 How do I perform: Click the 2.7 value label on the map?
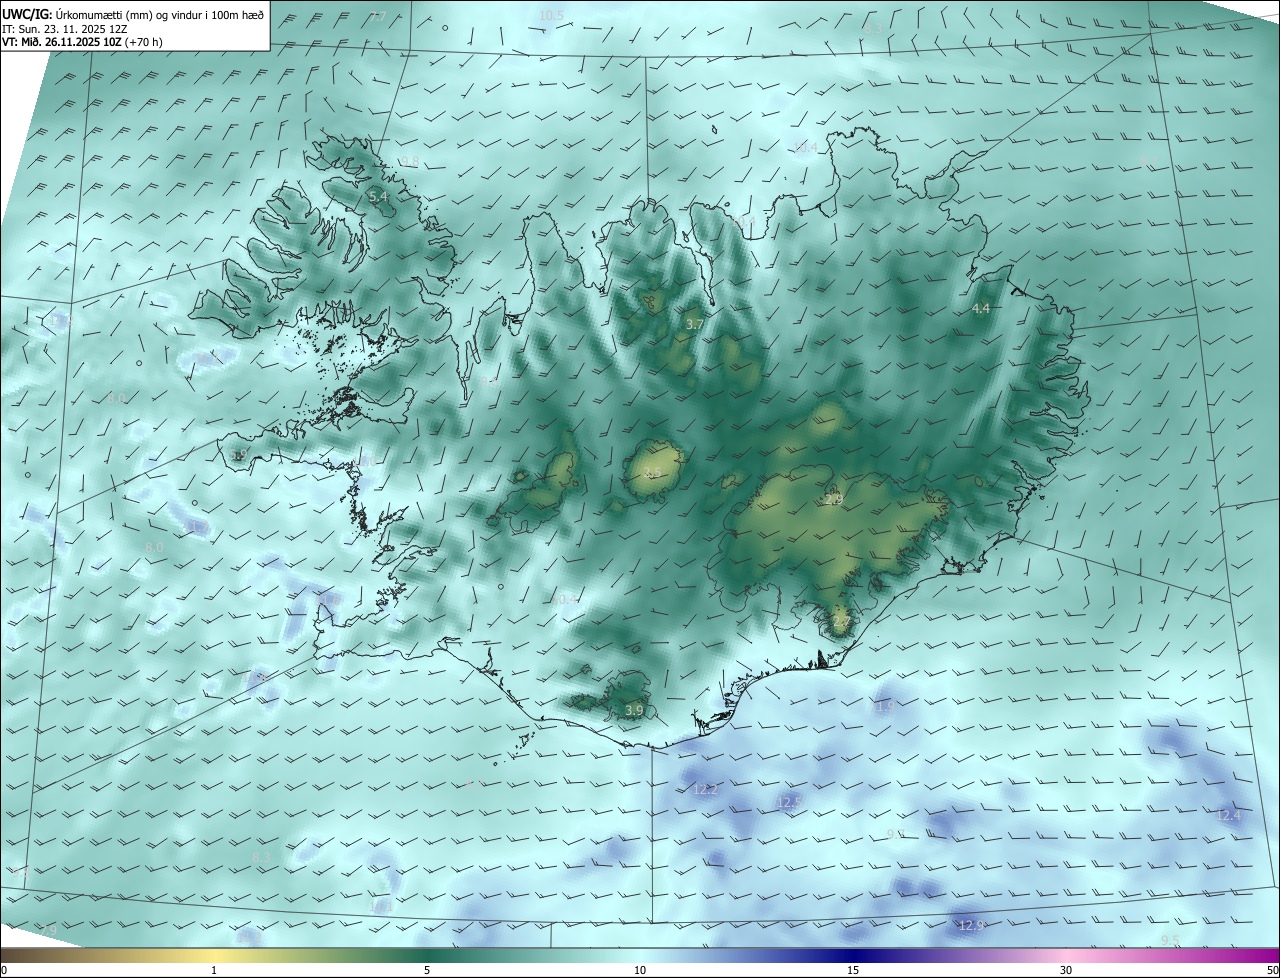[x=841, y=621]
